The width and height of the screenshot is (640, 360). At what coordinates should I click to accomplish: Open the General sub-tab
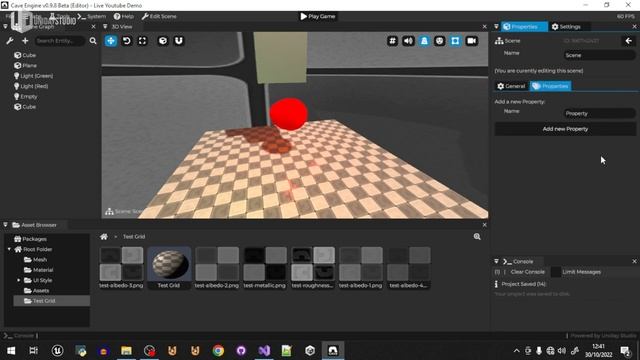pyautogui.click(x=511, y=86)
